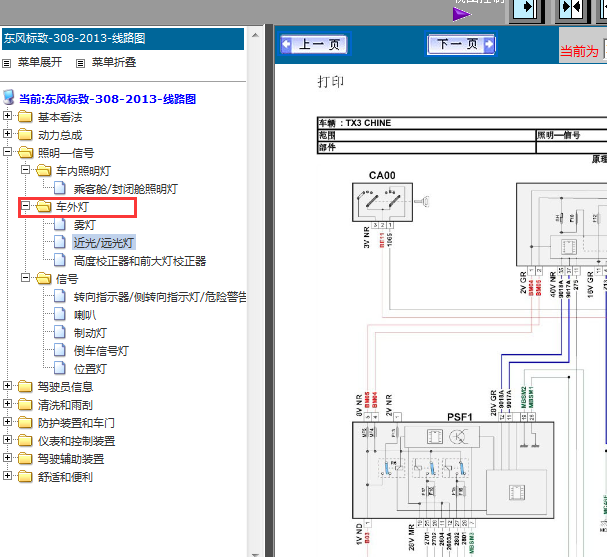Click the page icon beside 近光/远光灯
Screen dimensions: 607x557
pyautogui.click(x=60, y=242)
